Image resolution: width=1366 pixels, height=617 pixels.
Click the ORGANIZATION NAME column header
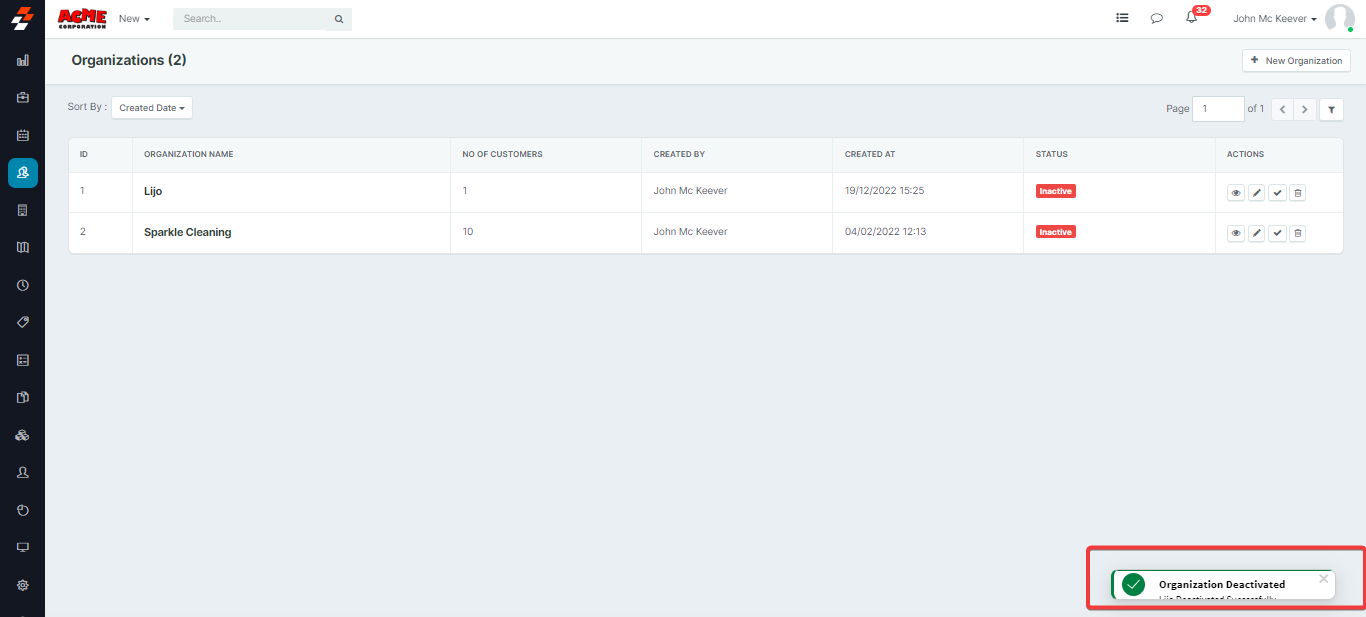(189, 155)
